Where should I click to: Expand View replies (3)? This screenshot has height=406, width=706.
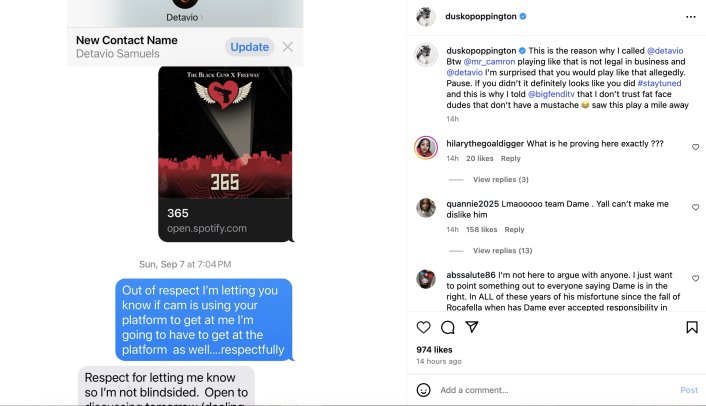500,179
